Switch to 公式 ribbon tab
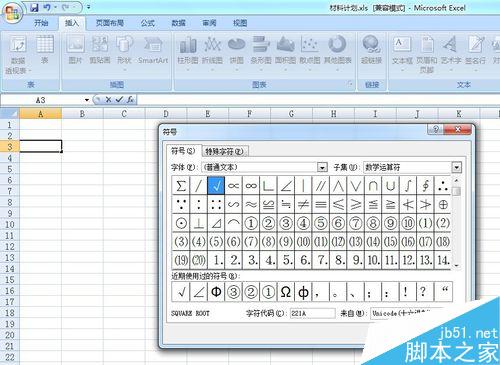The width and height of the screenshot is (500, 365). pos(147,23)
